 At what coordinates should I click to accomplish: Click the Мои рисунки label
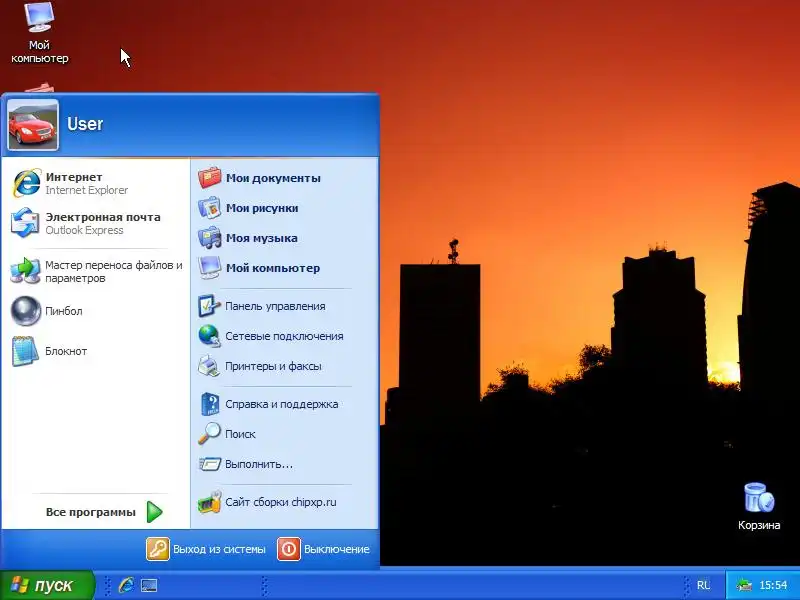pyautogui.click(x=262, y=208)
